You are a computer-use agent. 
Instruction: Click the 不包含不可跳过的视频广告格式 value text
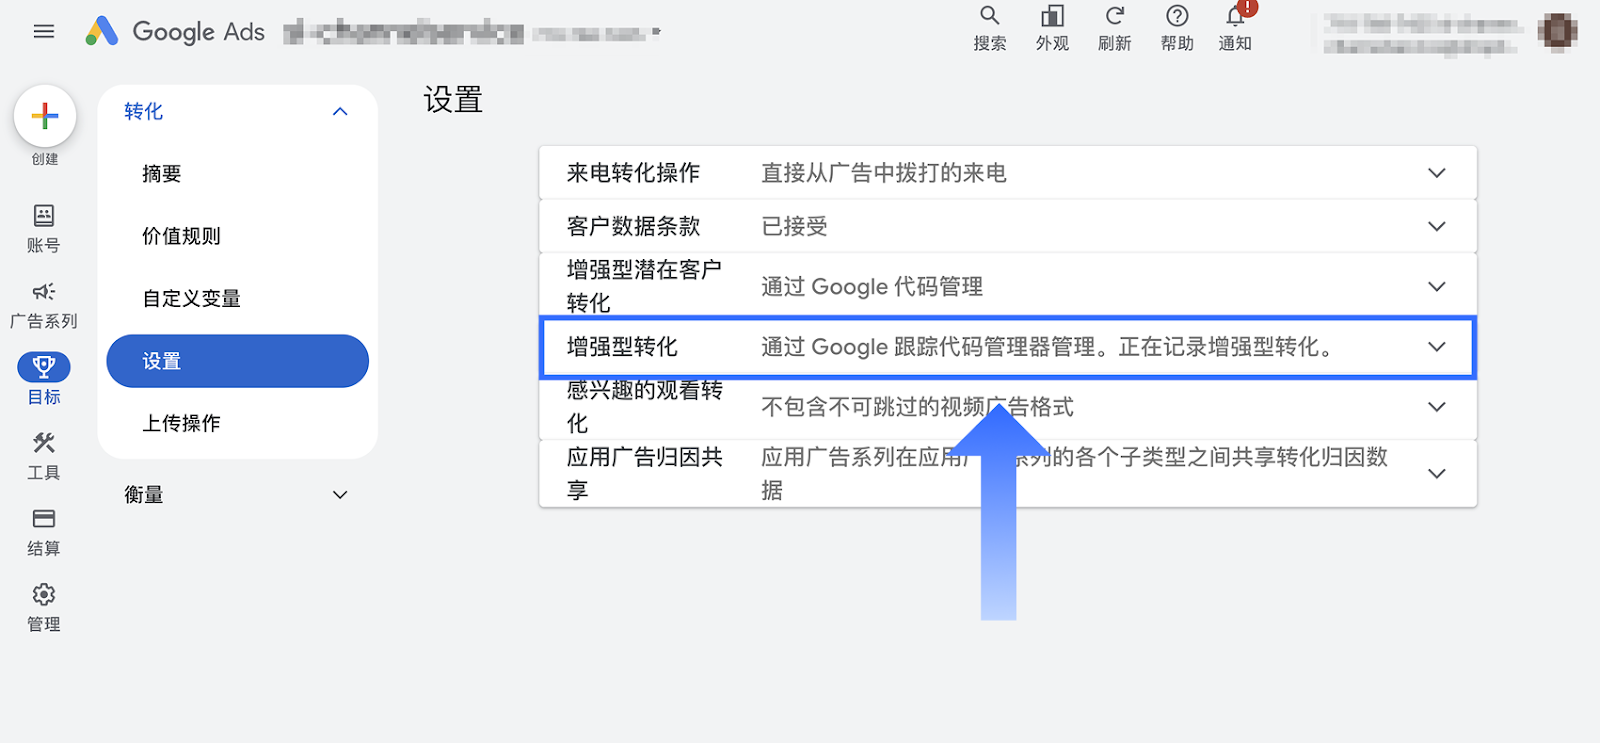tap(917, 407)
